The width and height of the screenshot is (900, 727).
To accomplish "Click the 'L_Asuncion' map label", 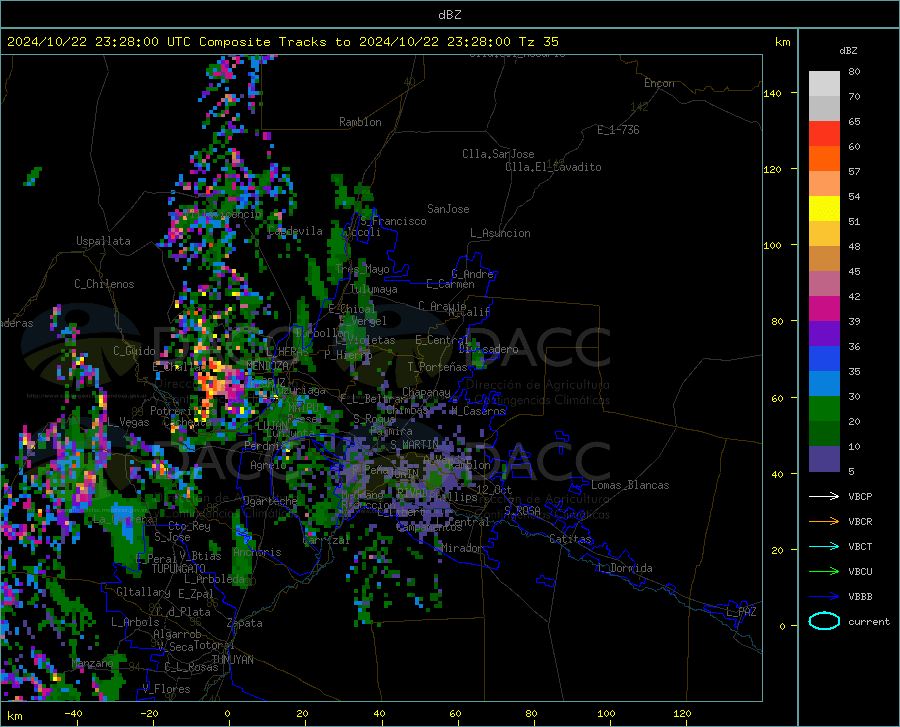I will click(x=501, y=233).
